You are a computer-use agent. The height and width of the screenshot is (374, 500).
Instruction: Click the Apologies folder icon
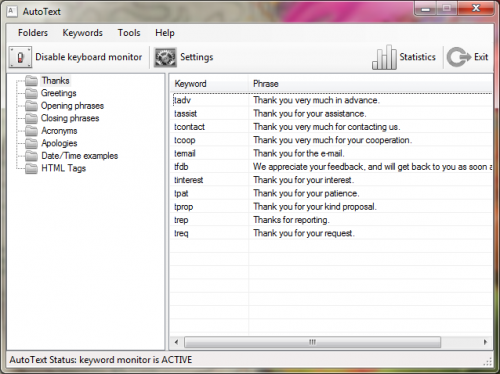[x=32, y=143]
